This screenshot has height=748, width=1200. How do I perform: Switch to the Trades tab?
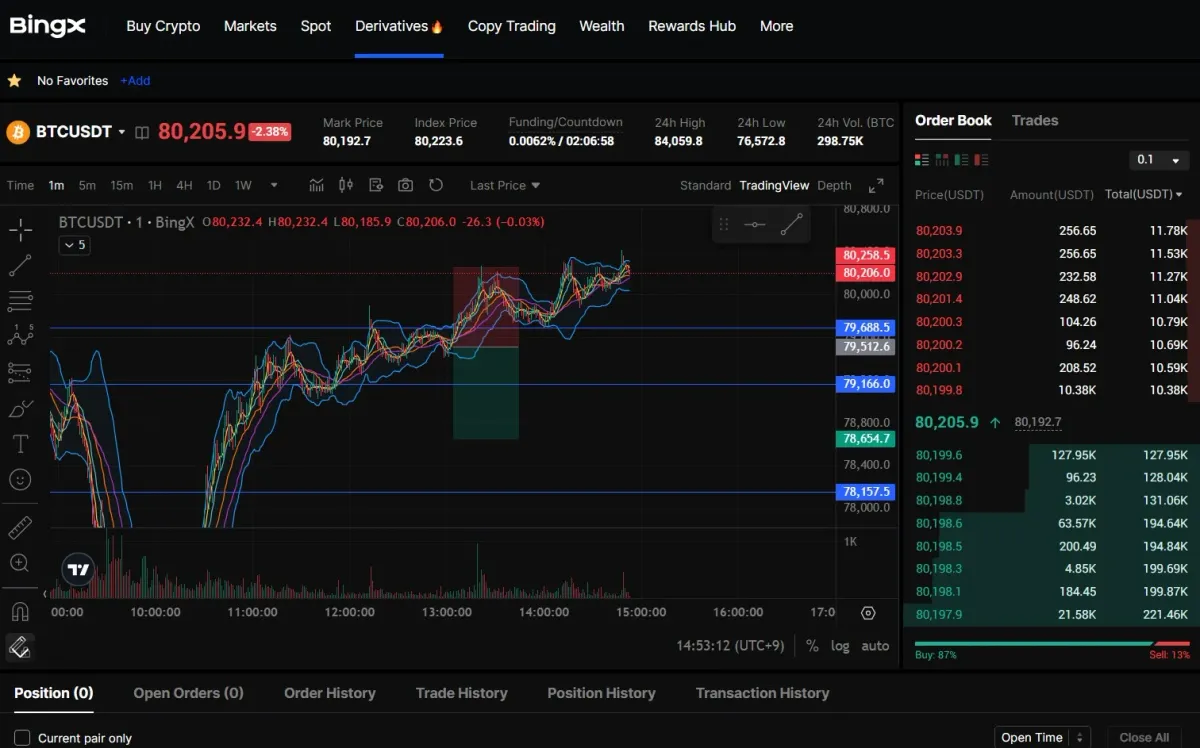tap(1034, 120)
